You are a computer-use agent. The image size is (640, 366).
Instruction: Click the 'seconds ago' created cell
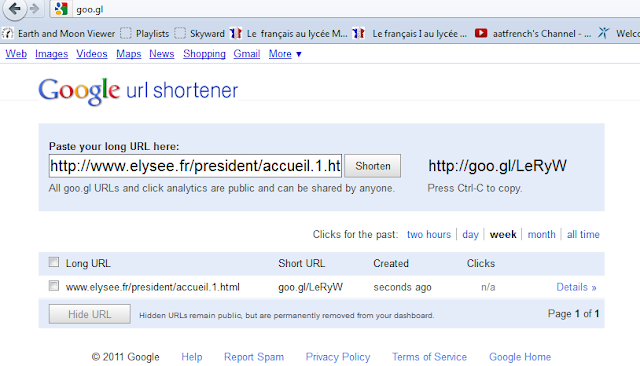[402, 287]
